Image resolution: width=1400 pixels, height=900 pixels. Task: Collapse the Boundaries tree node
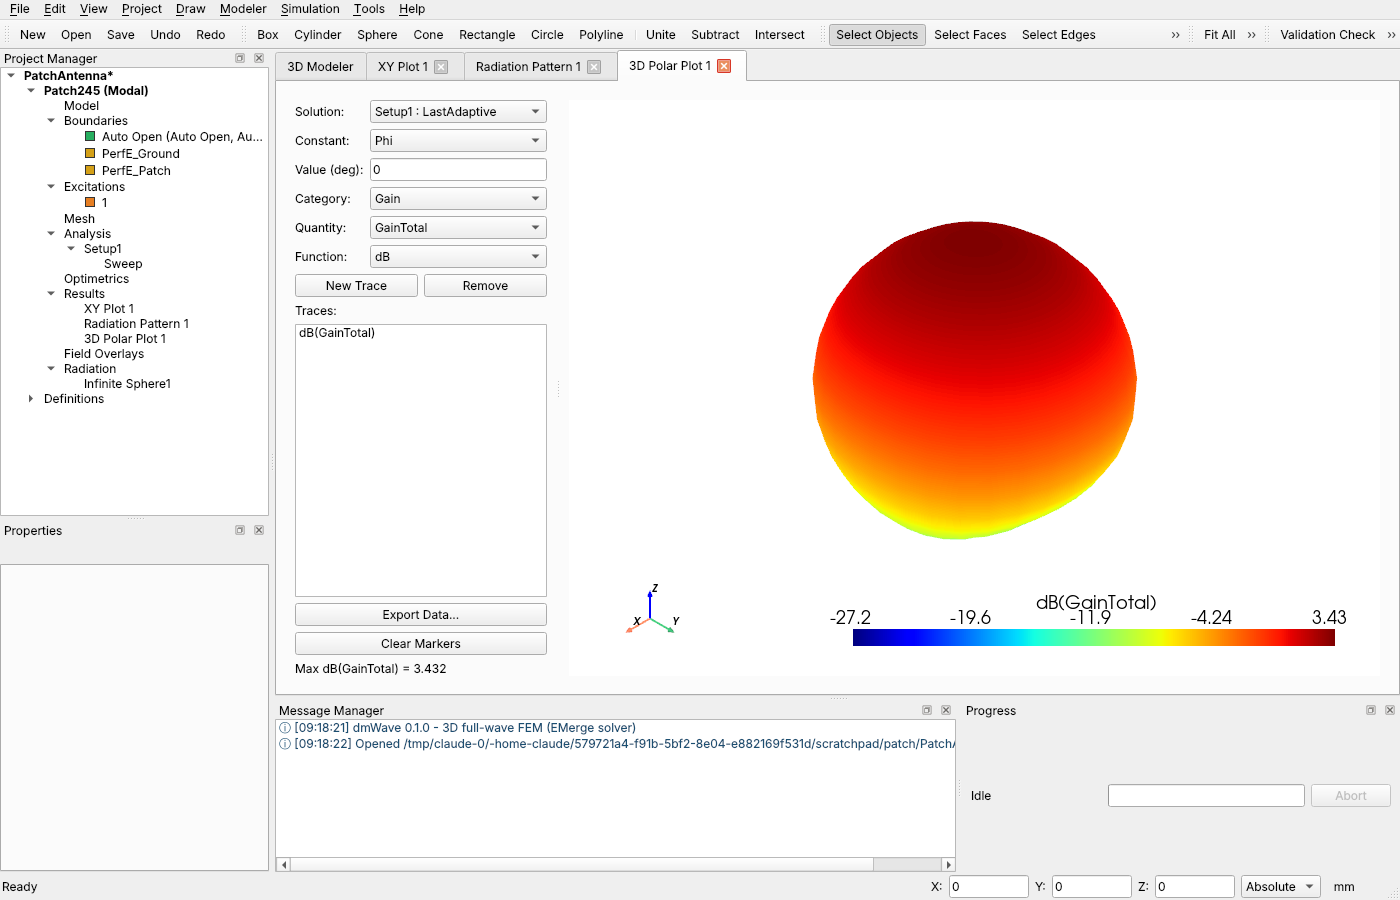pos(51,121)
